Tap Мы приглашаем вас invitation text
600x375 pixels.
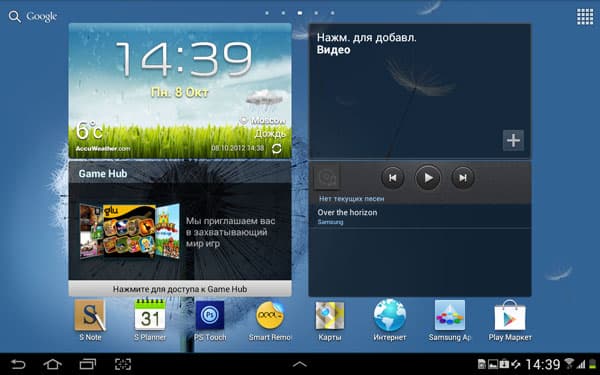tap(230, 232)
